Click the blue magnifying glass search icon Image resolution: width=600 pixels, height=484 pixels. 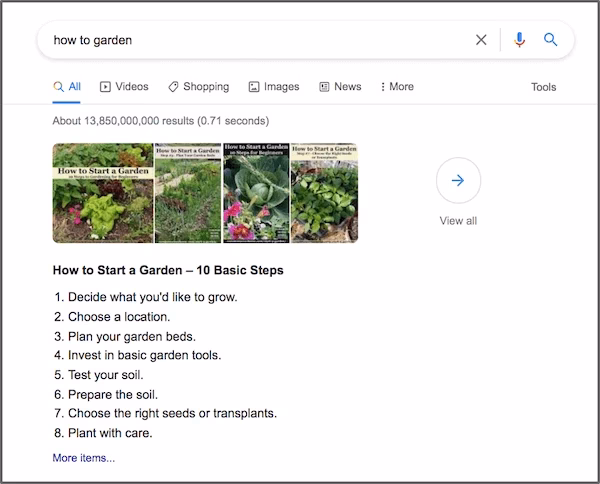[550, 40]
